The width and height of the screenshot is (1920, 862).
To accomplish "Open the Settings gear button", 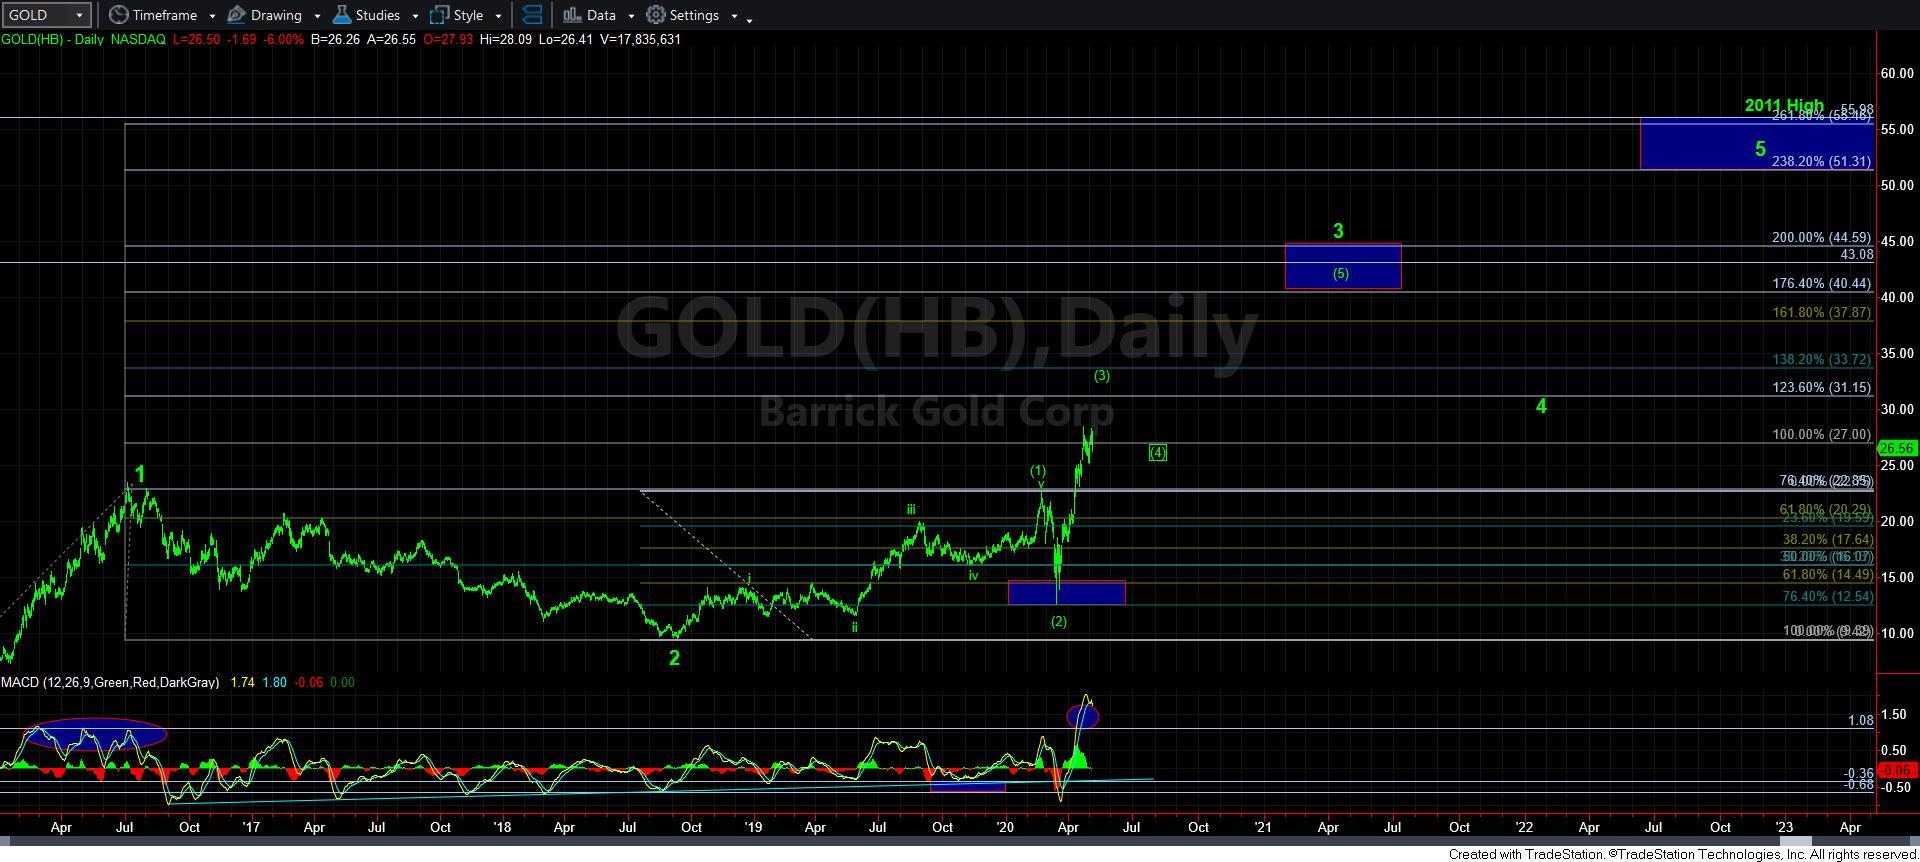I will coord(683,15).
